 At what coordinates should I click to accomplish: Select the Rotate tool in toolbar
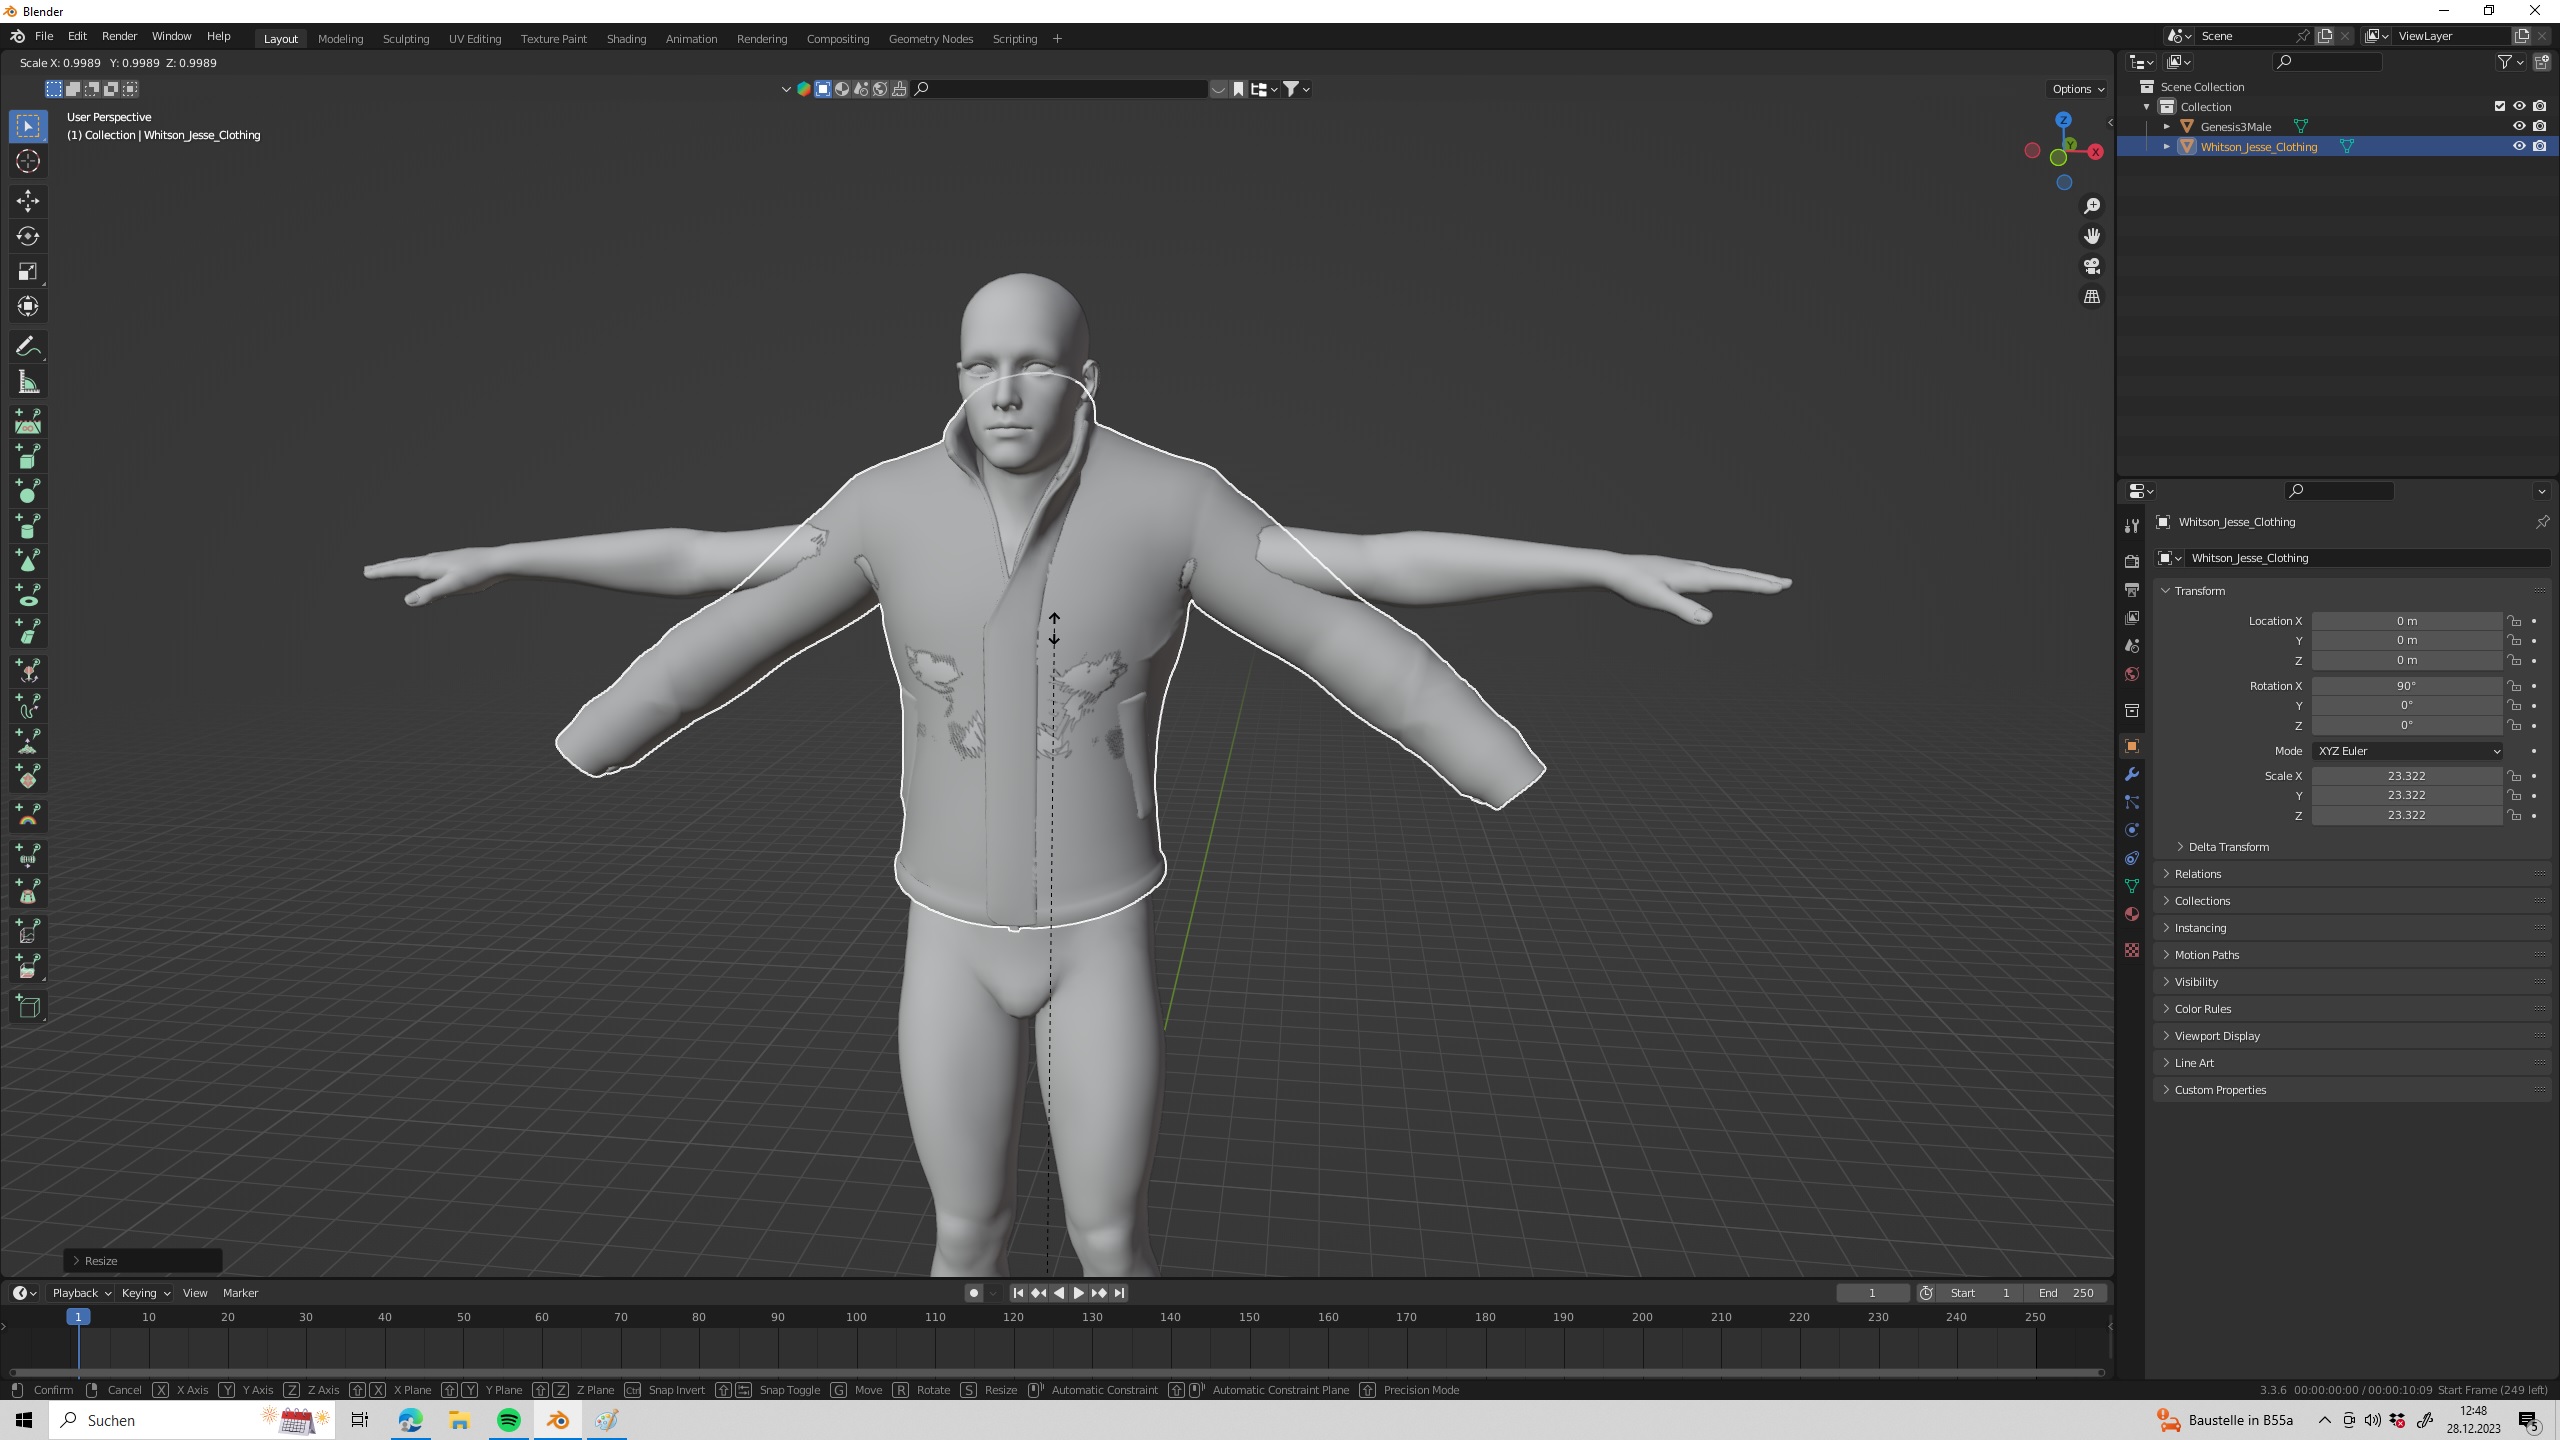click(28, 236)
